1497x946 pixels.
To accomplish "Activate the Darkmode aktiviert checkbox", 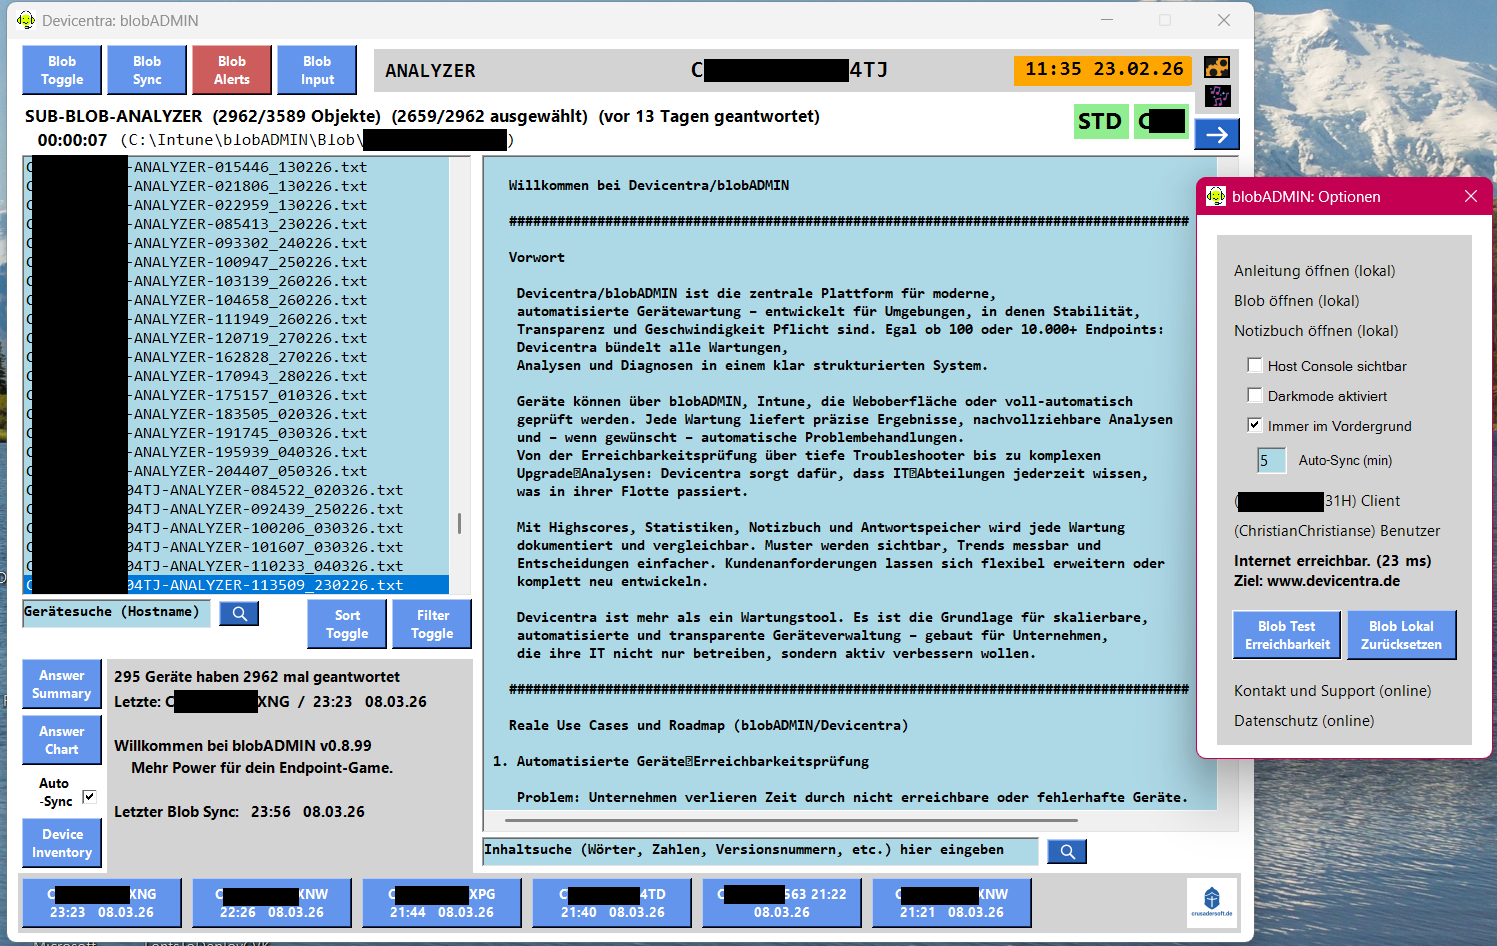I will [x=1255, y=395].
